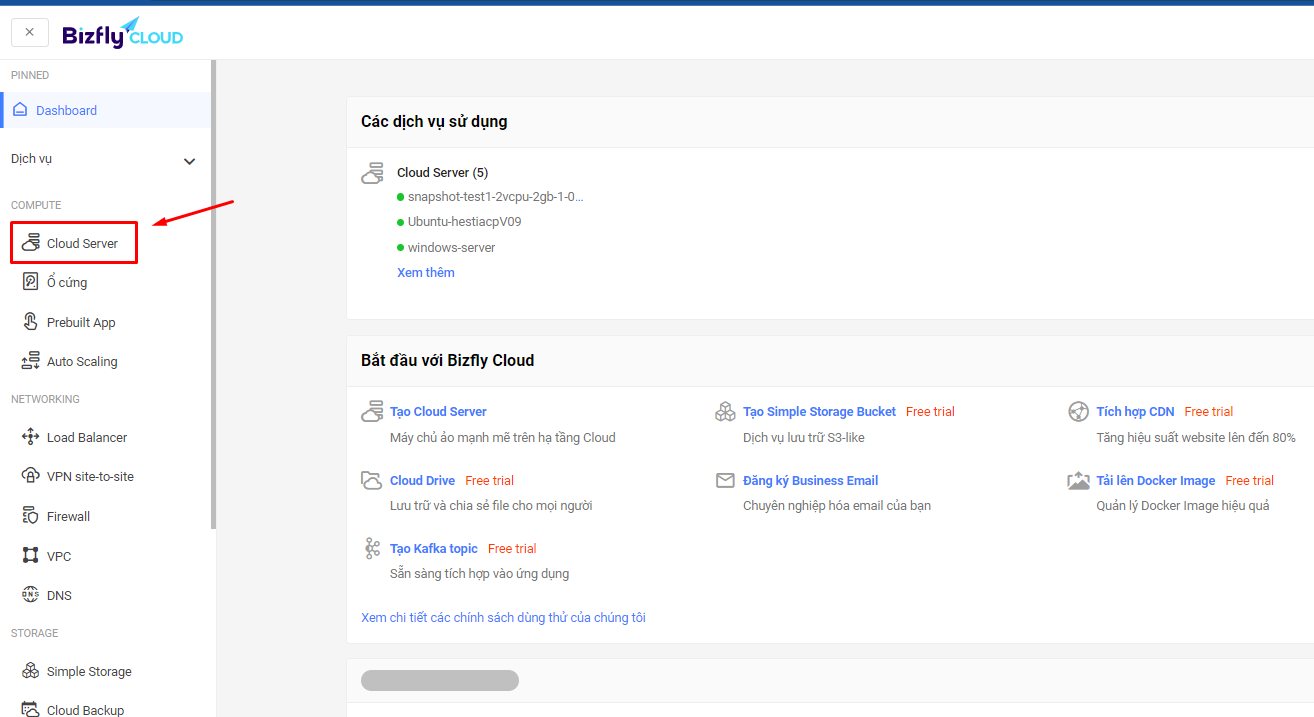The height and width of the screenshot is (717, 1314).
Task: Click the Dashboard home icon
Action: click(20, 110)
